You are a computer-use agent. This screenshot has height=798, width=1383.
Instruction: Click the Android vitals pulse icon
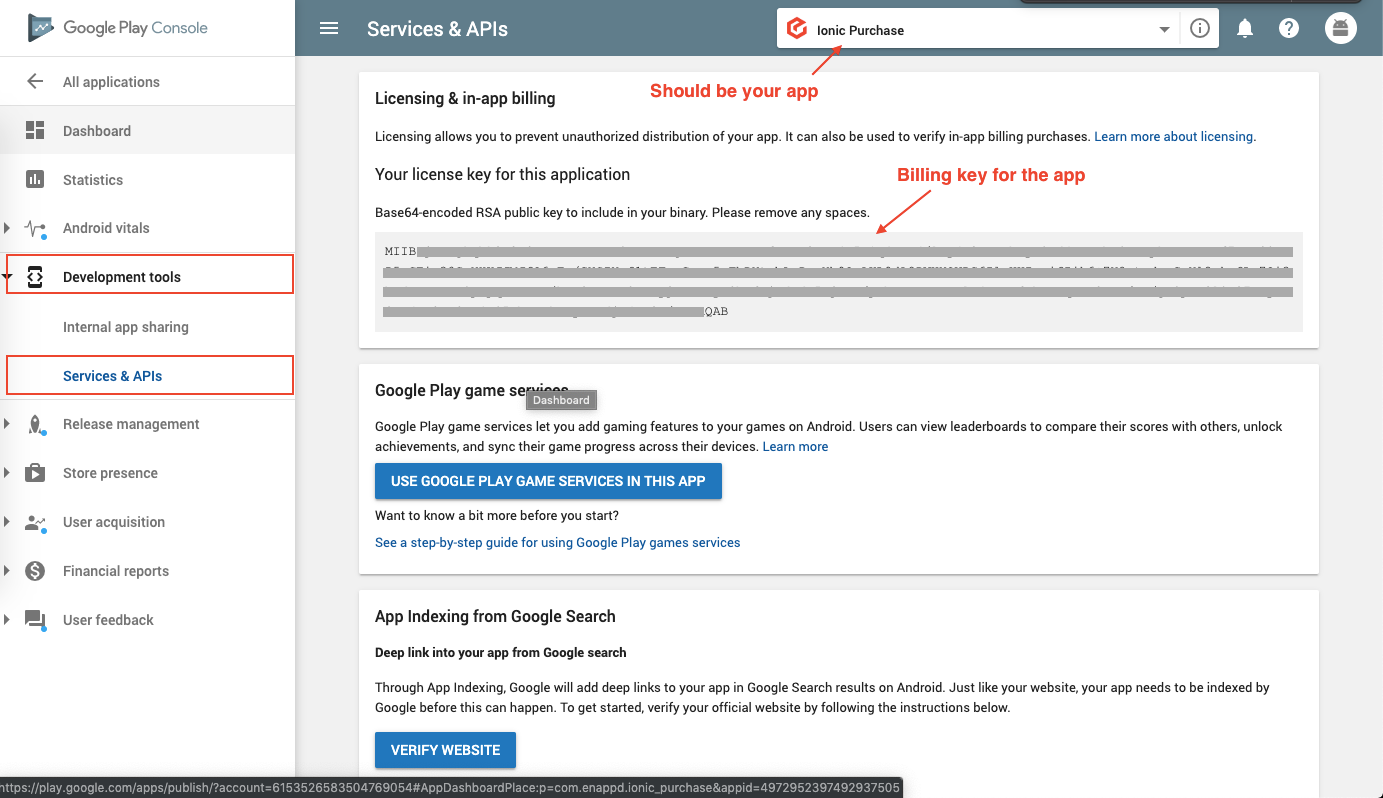36,229
